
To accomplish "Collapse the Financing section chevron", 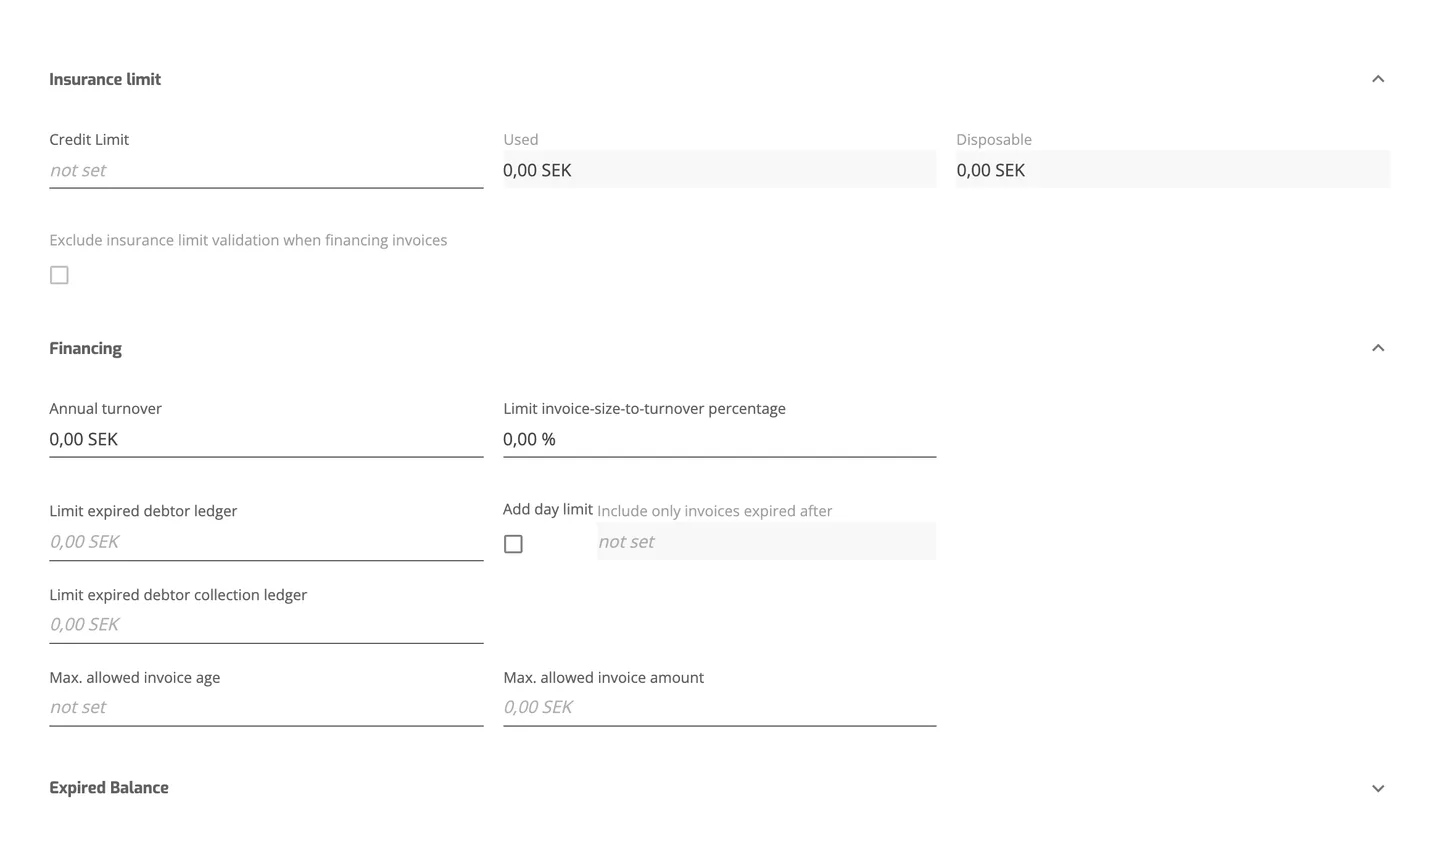I will point(1378,348).
